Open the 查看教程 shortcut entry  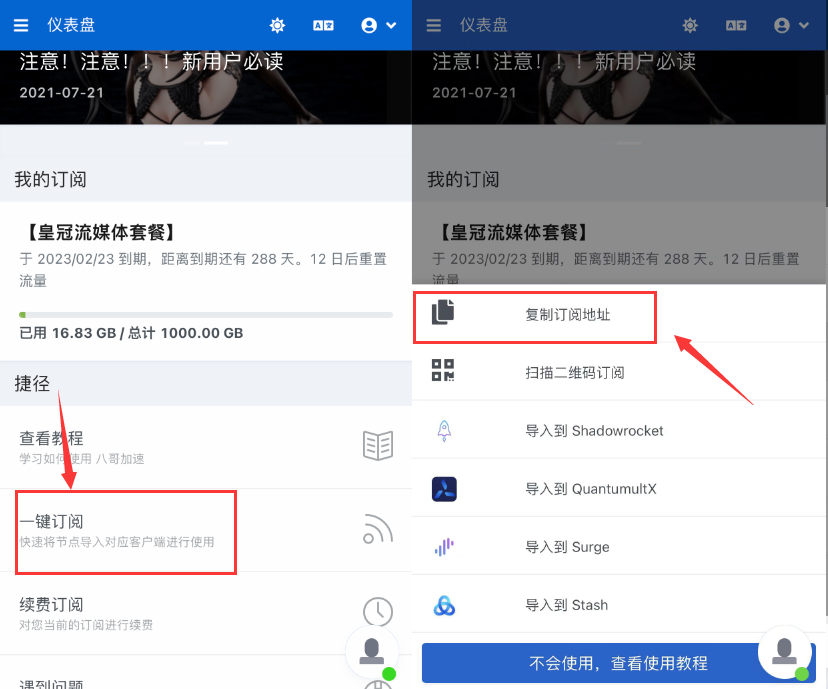206,447
